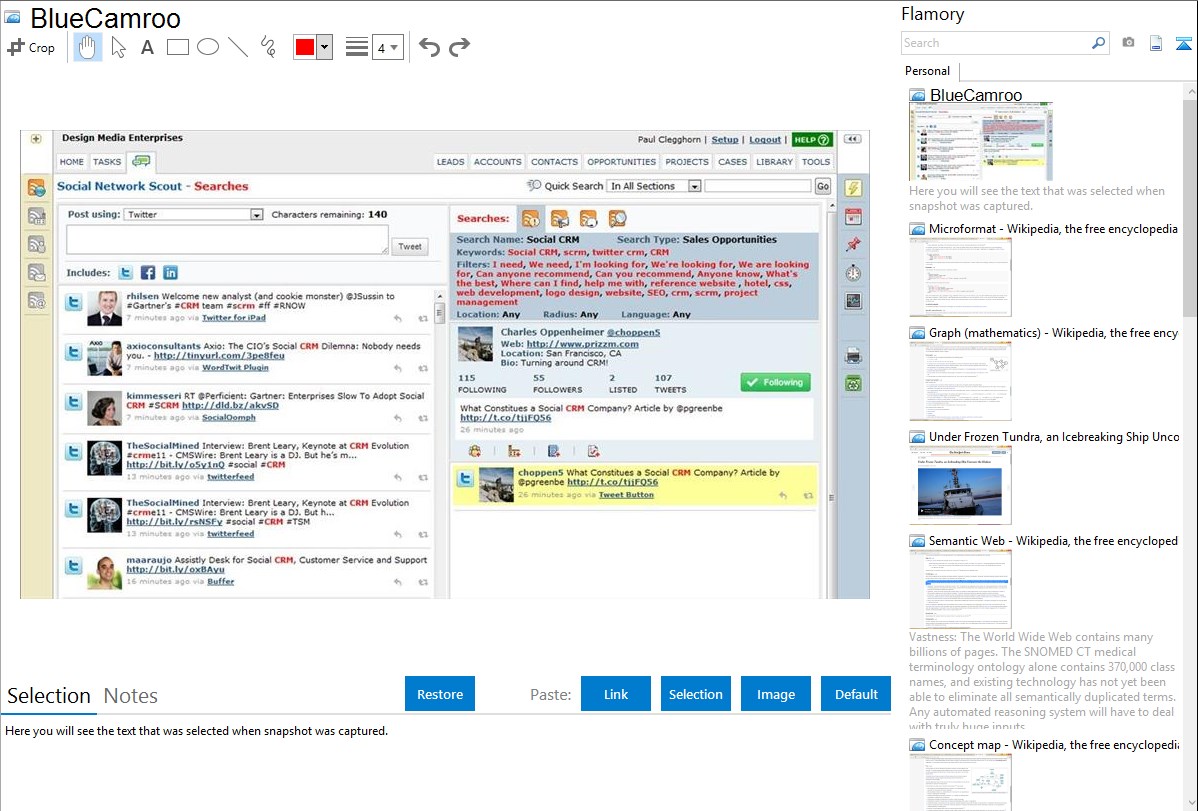Viewport: 1198px width, 811px height.
Task: Click the Flamory Search input field
Action: click(x=996, y=43)
